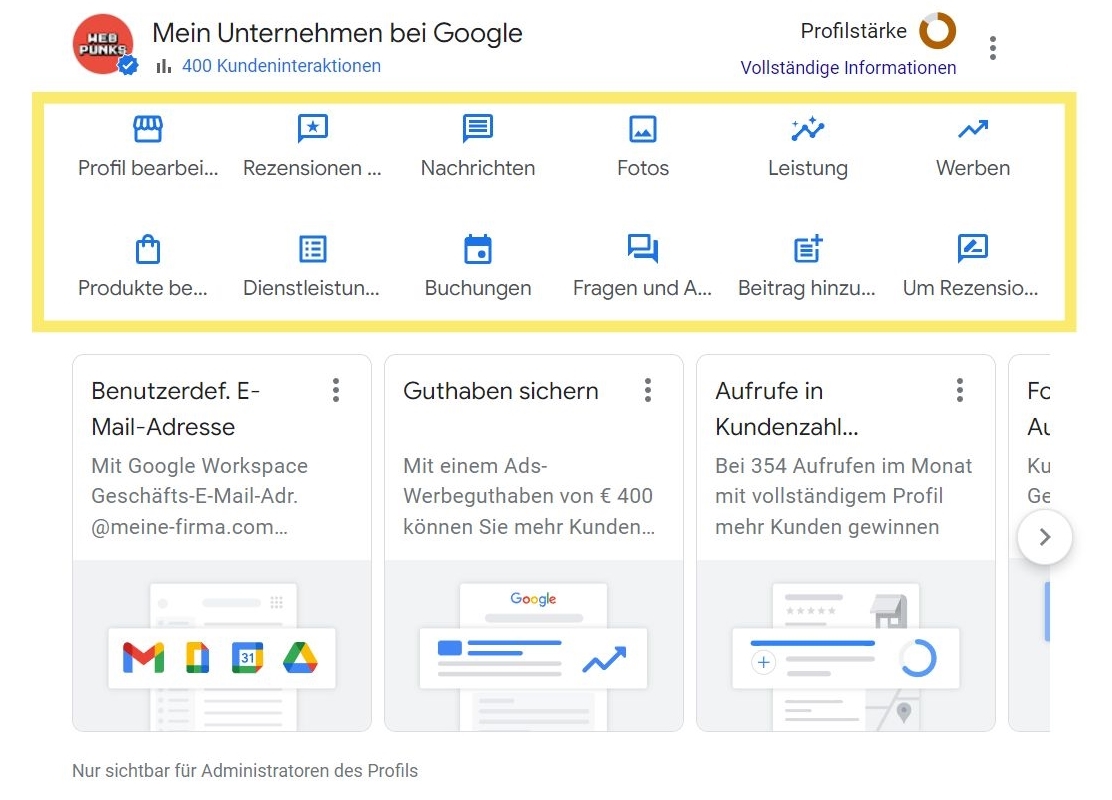Click the Aufrufe in Kundenzahl... card title
Screen dimensions: 1112x800
786,409
